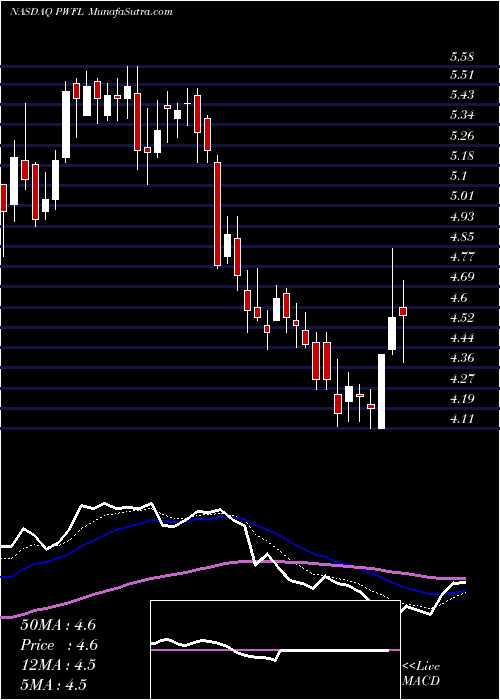Screen dimensions: 500x700
Task: Click the 5.51 price axis label
Action: click(461, 75)
